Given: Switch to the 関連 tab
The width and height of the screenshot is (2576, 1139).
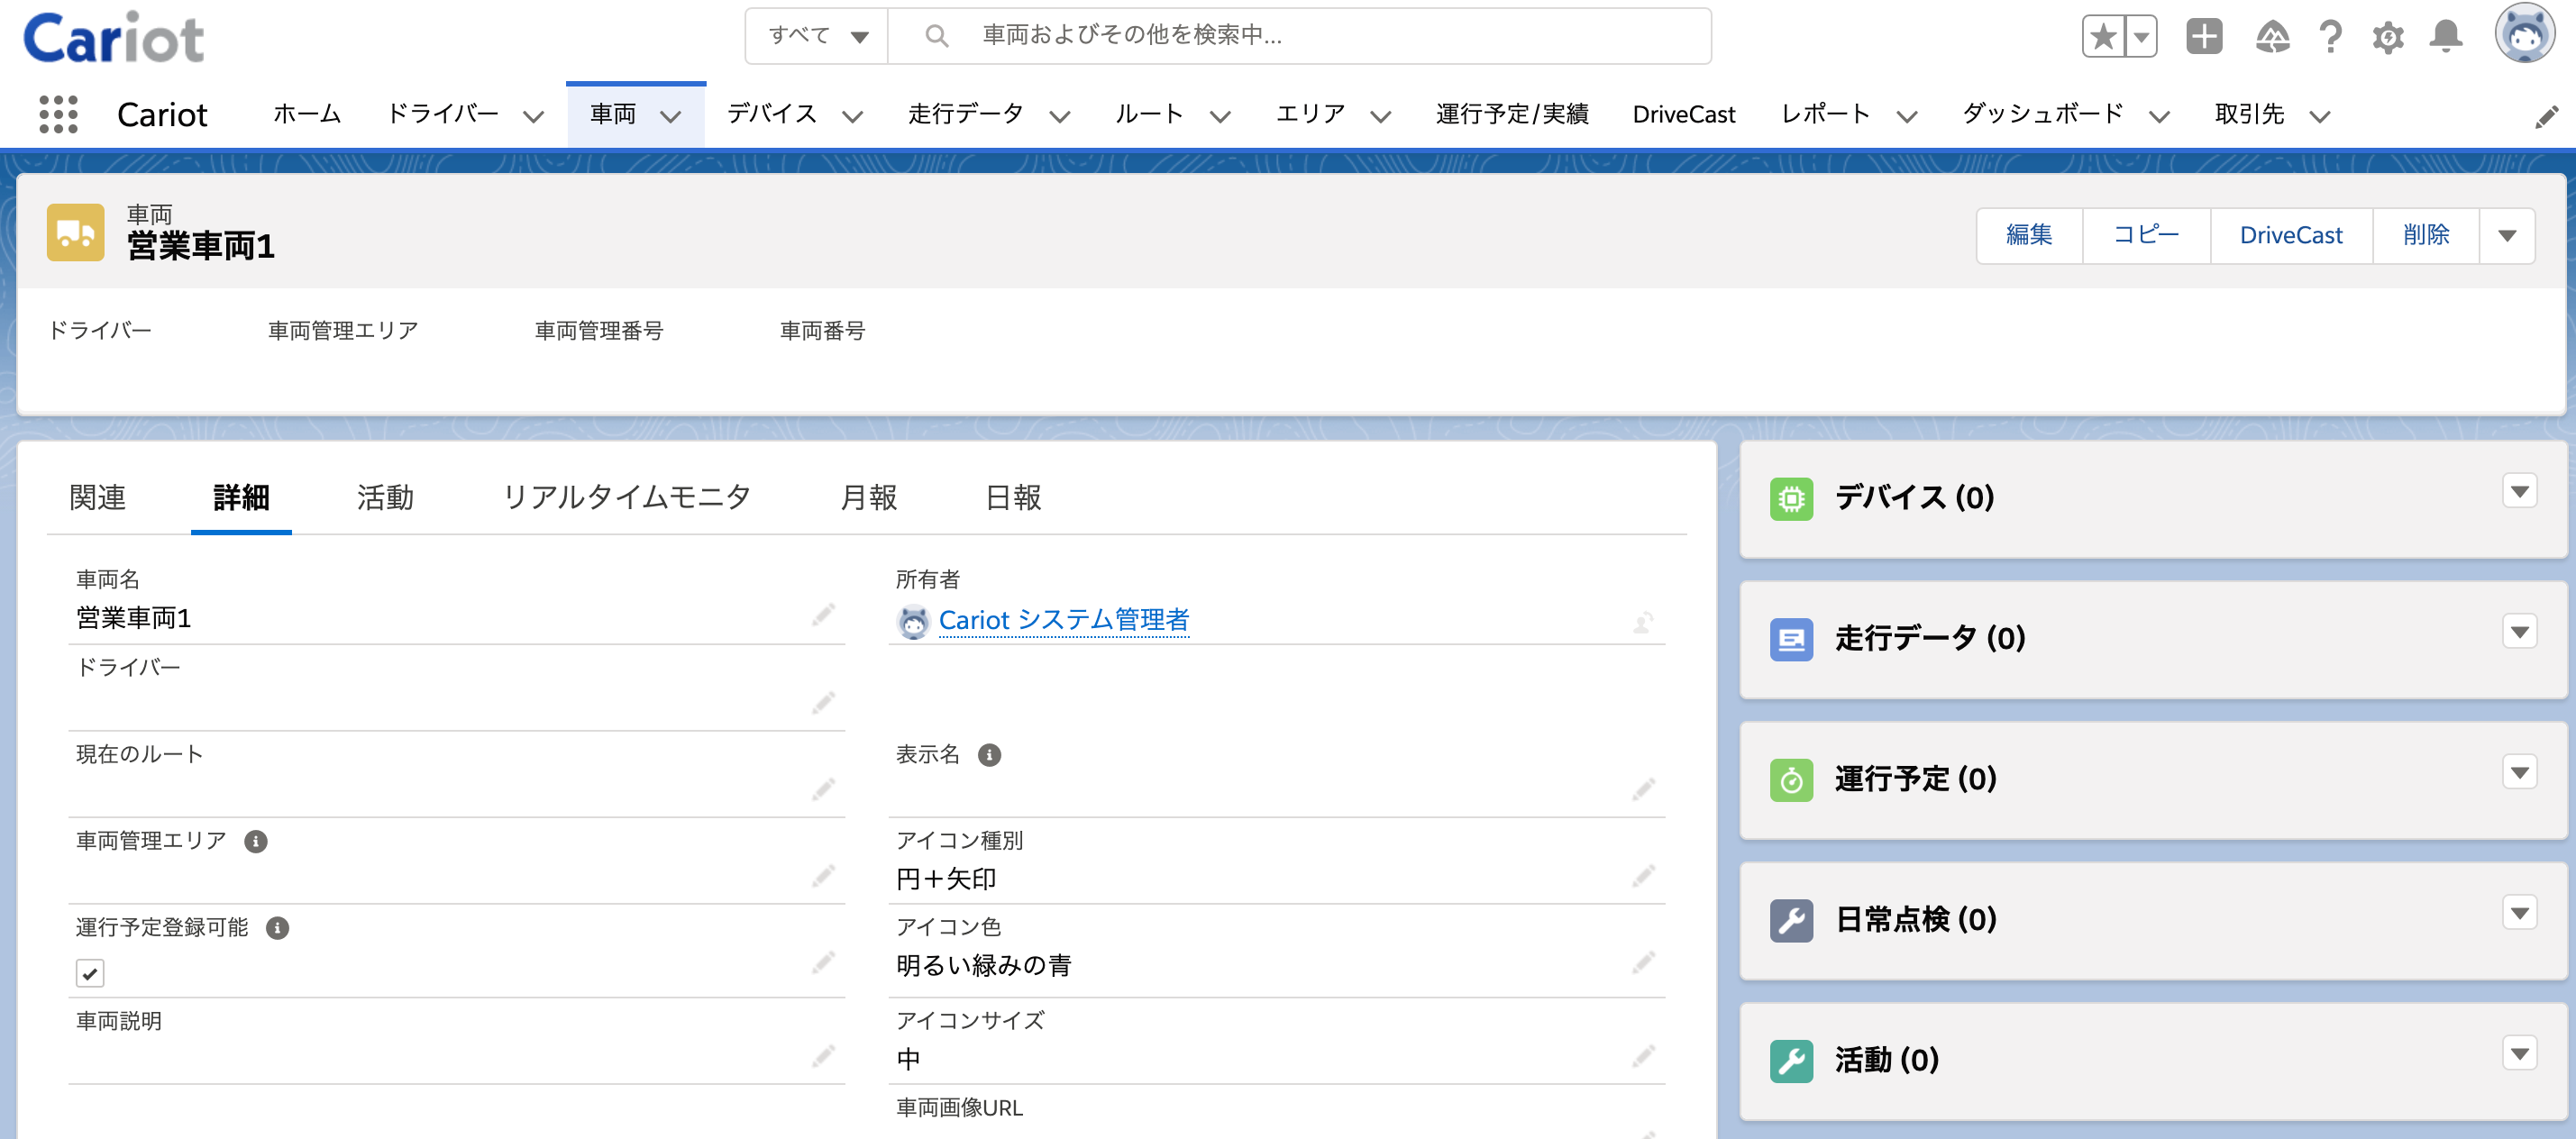Looking at the screenshot, I should 97,497.
